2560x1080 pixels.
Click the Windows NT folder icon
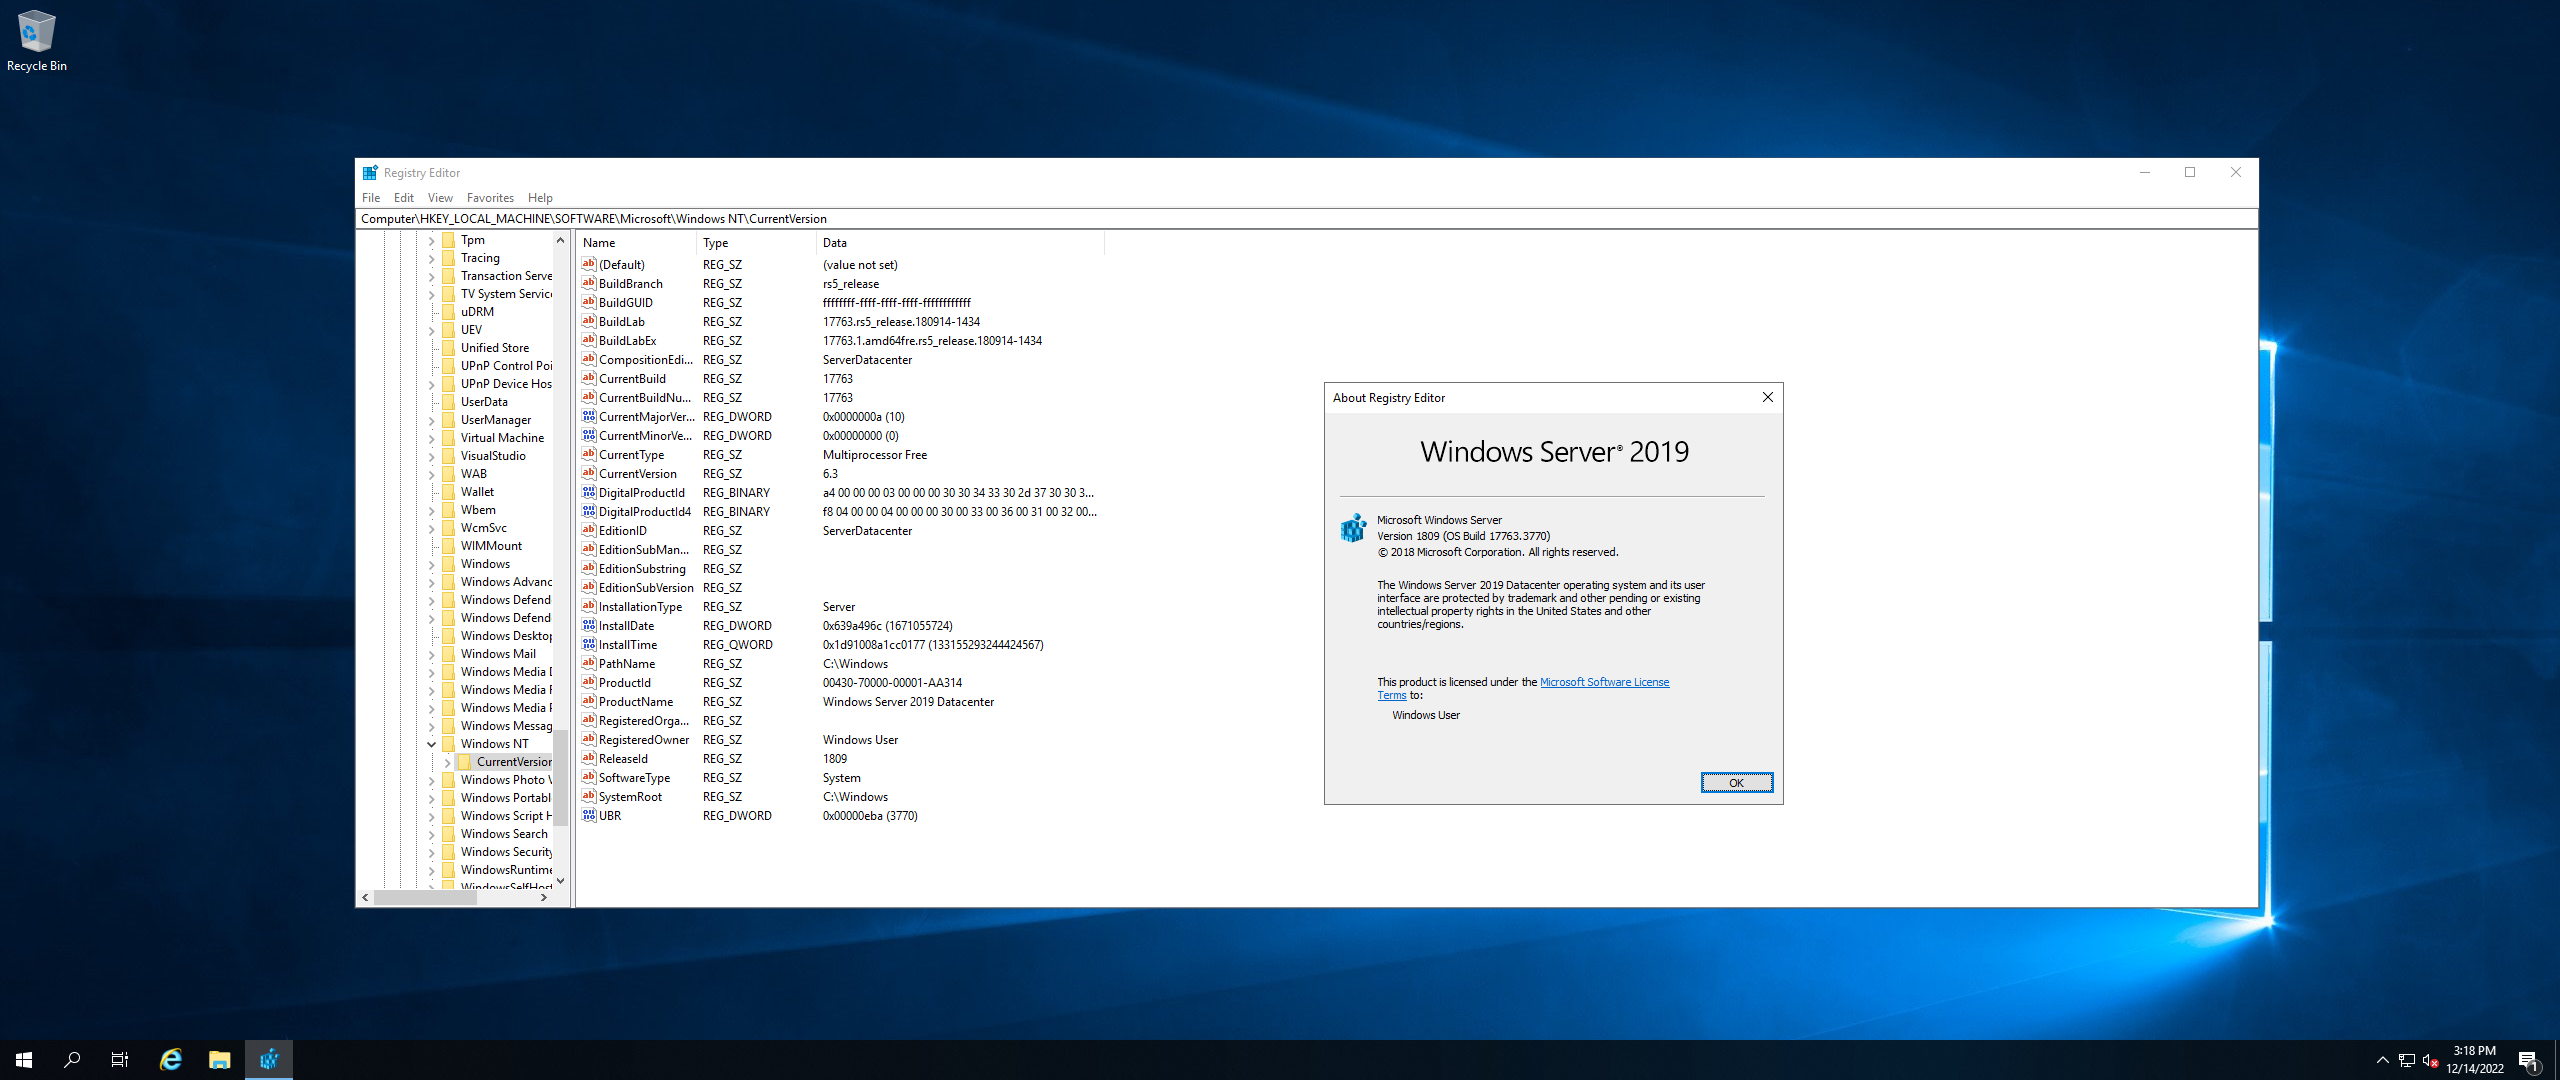point(449,744)
